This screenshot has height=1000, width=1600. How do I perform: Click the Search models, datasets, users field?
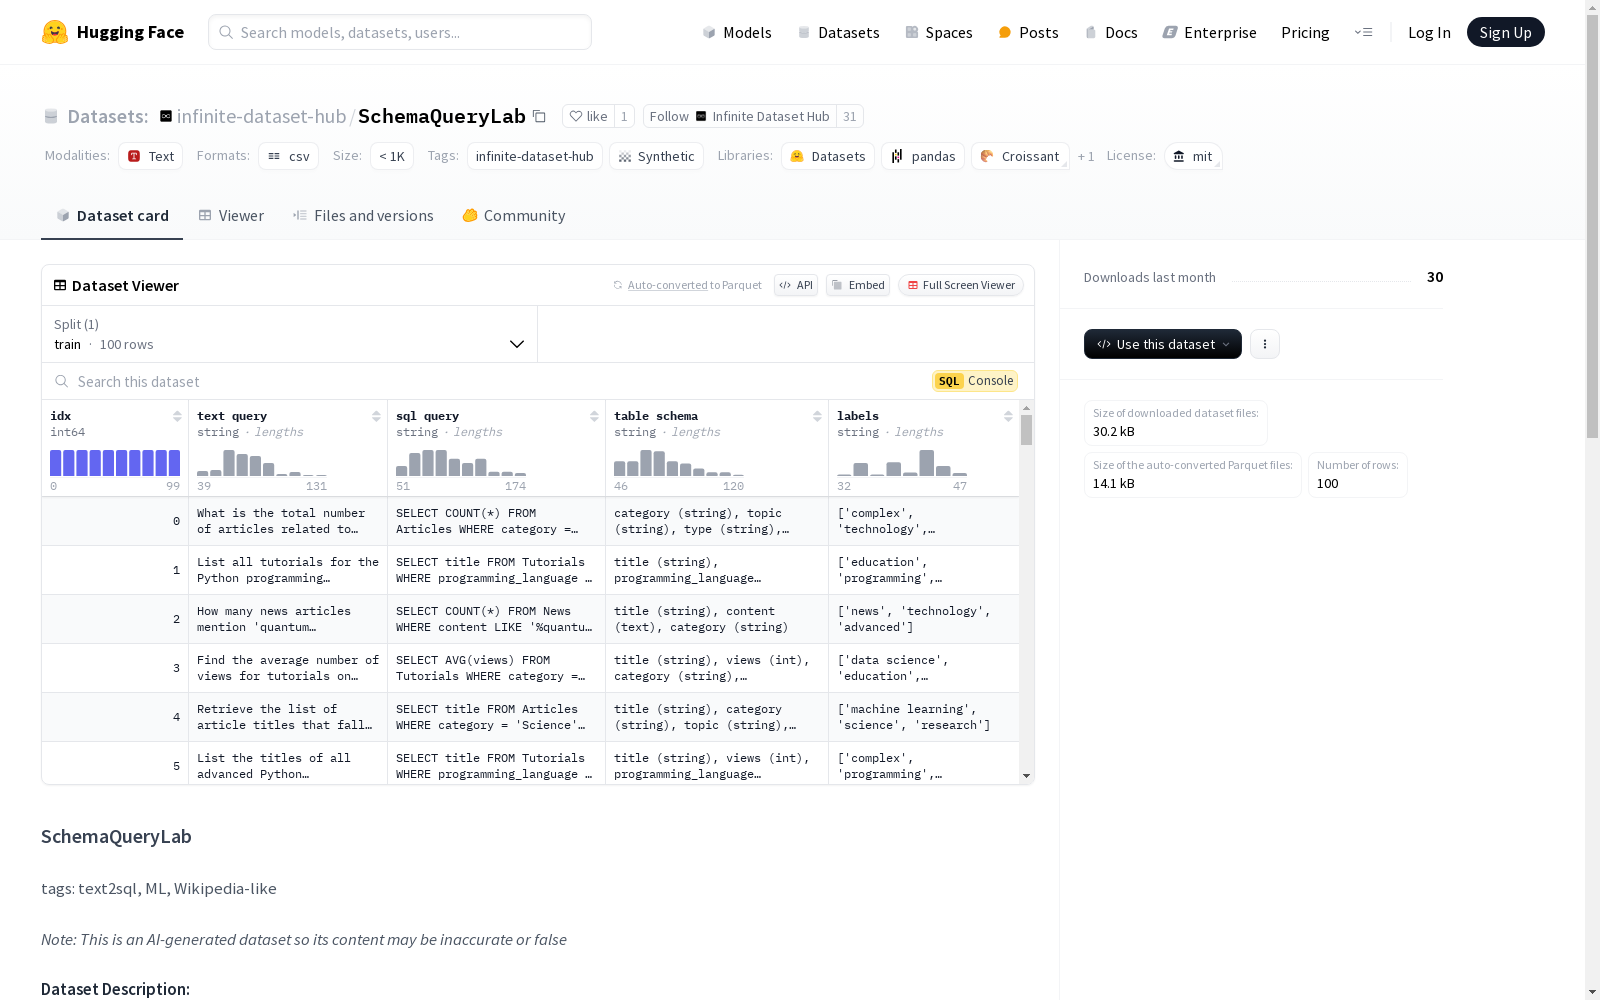point(400,32)
